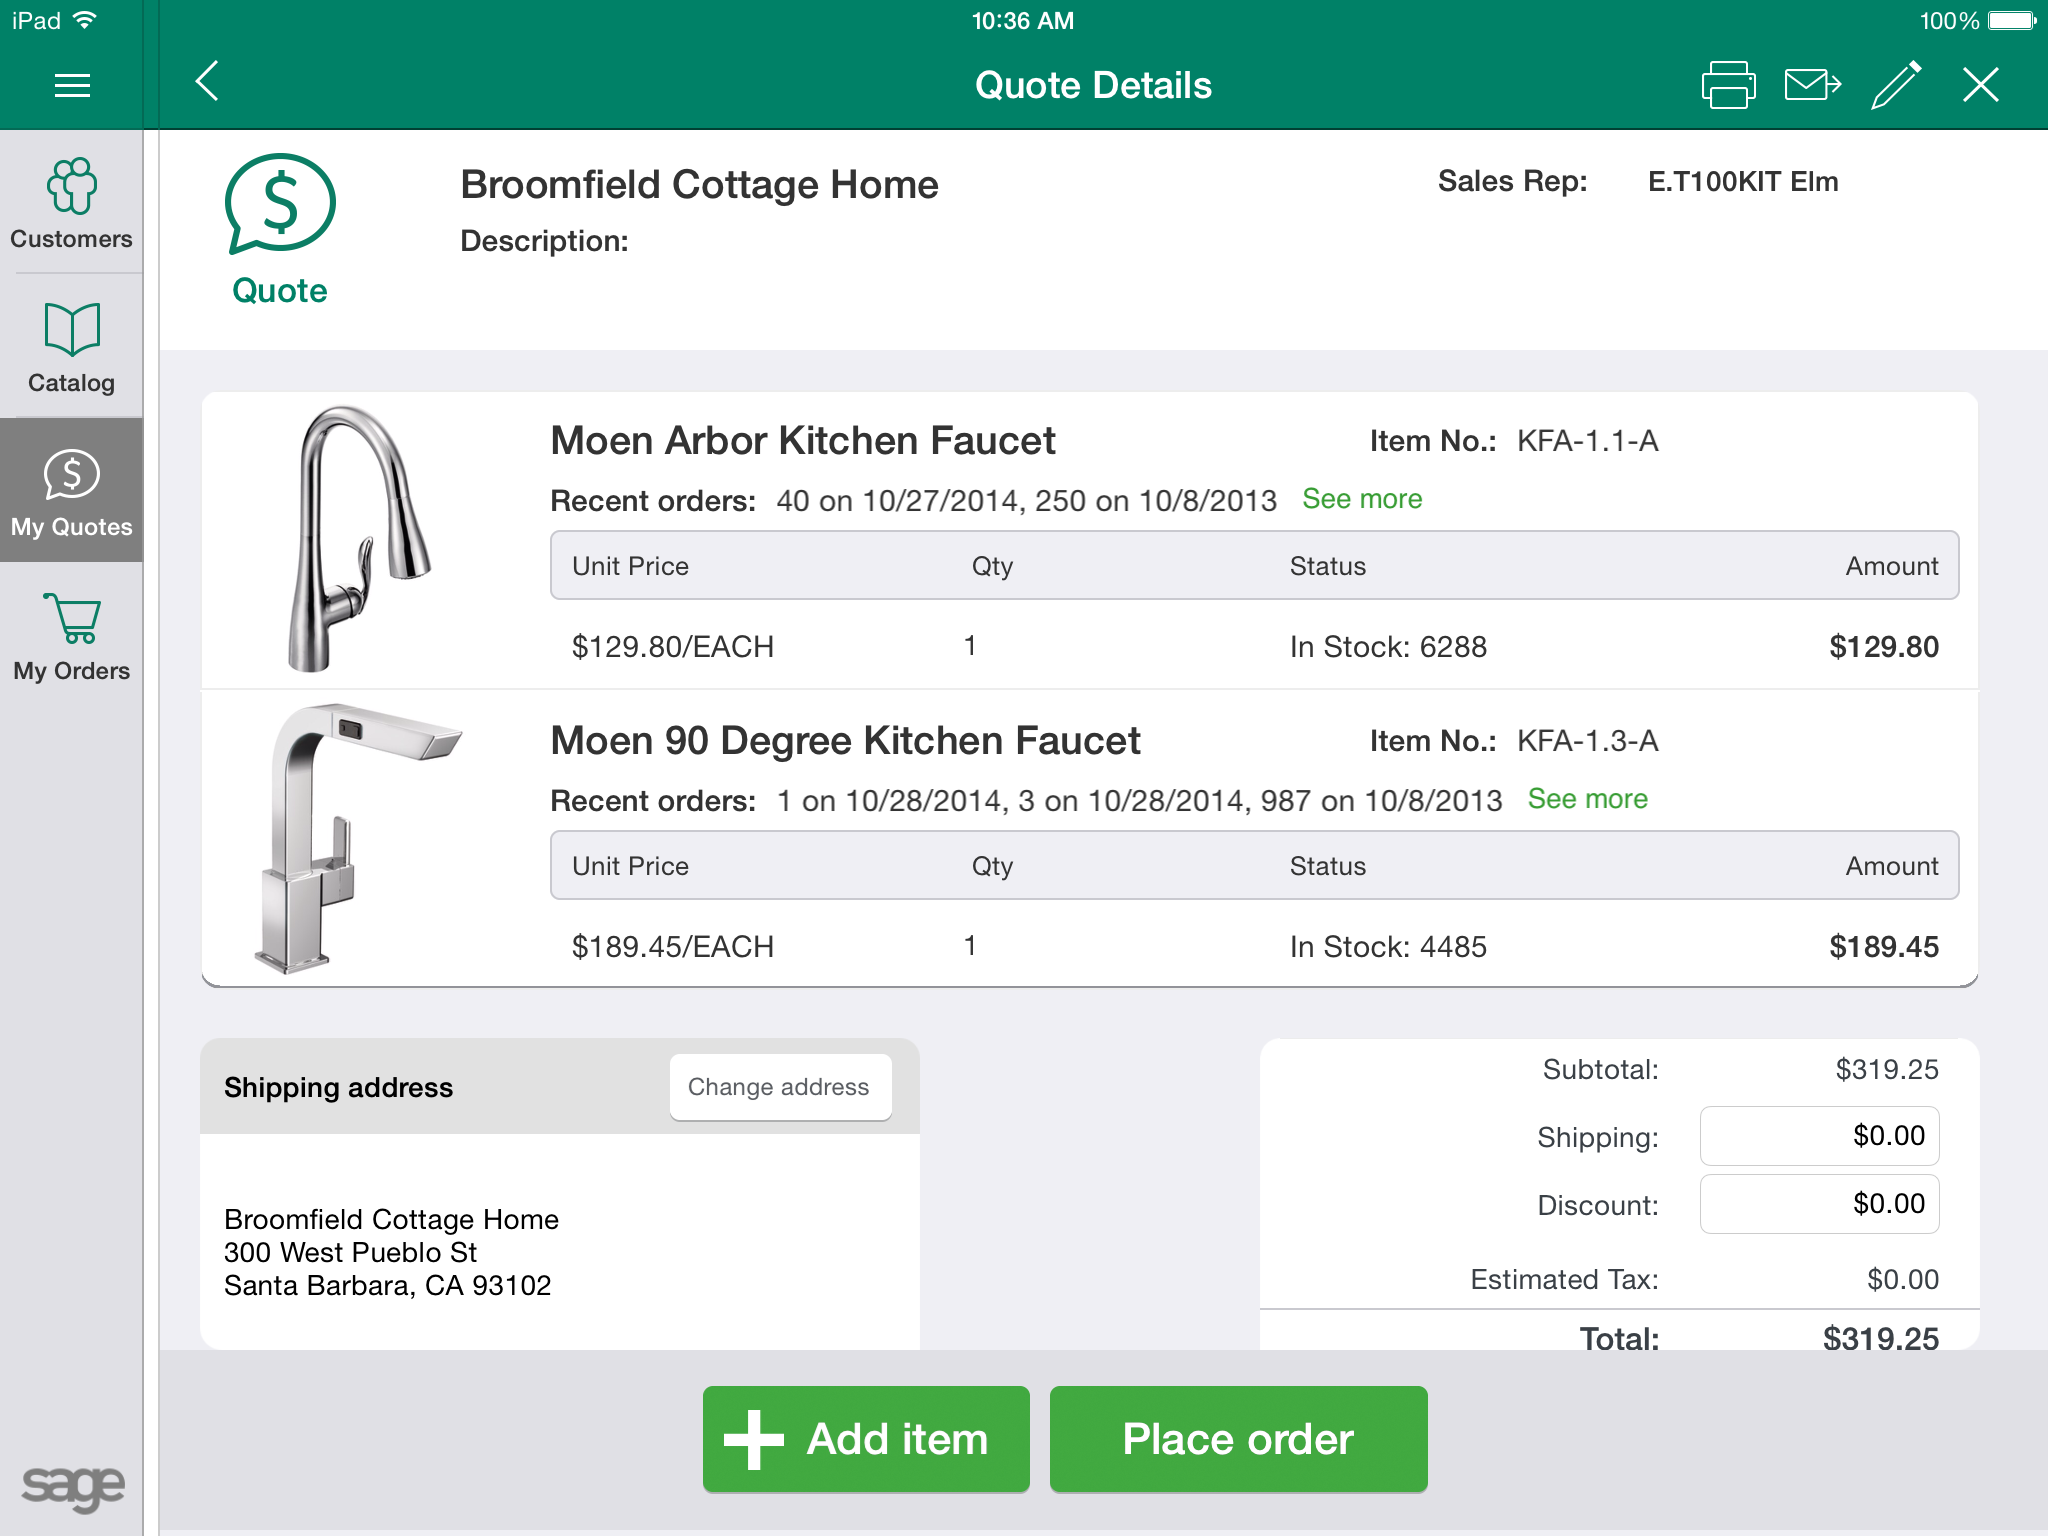Open My Orders in the sidebar
Image resolution: width=2048 pixels, height=1536 pixels.
[x=70, y=636]
